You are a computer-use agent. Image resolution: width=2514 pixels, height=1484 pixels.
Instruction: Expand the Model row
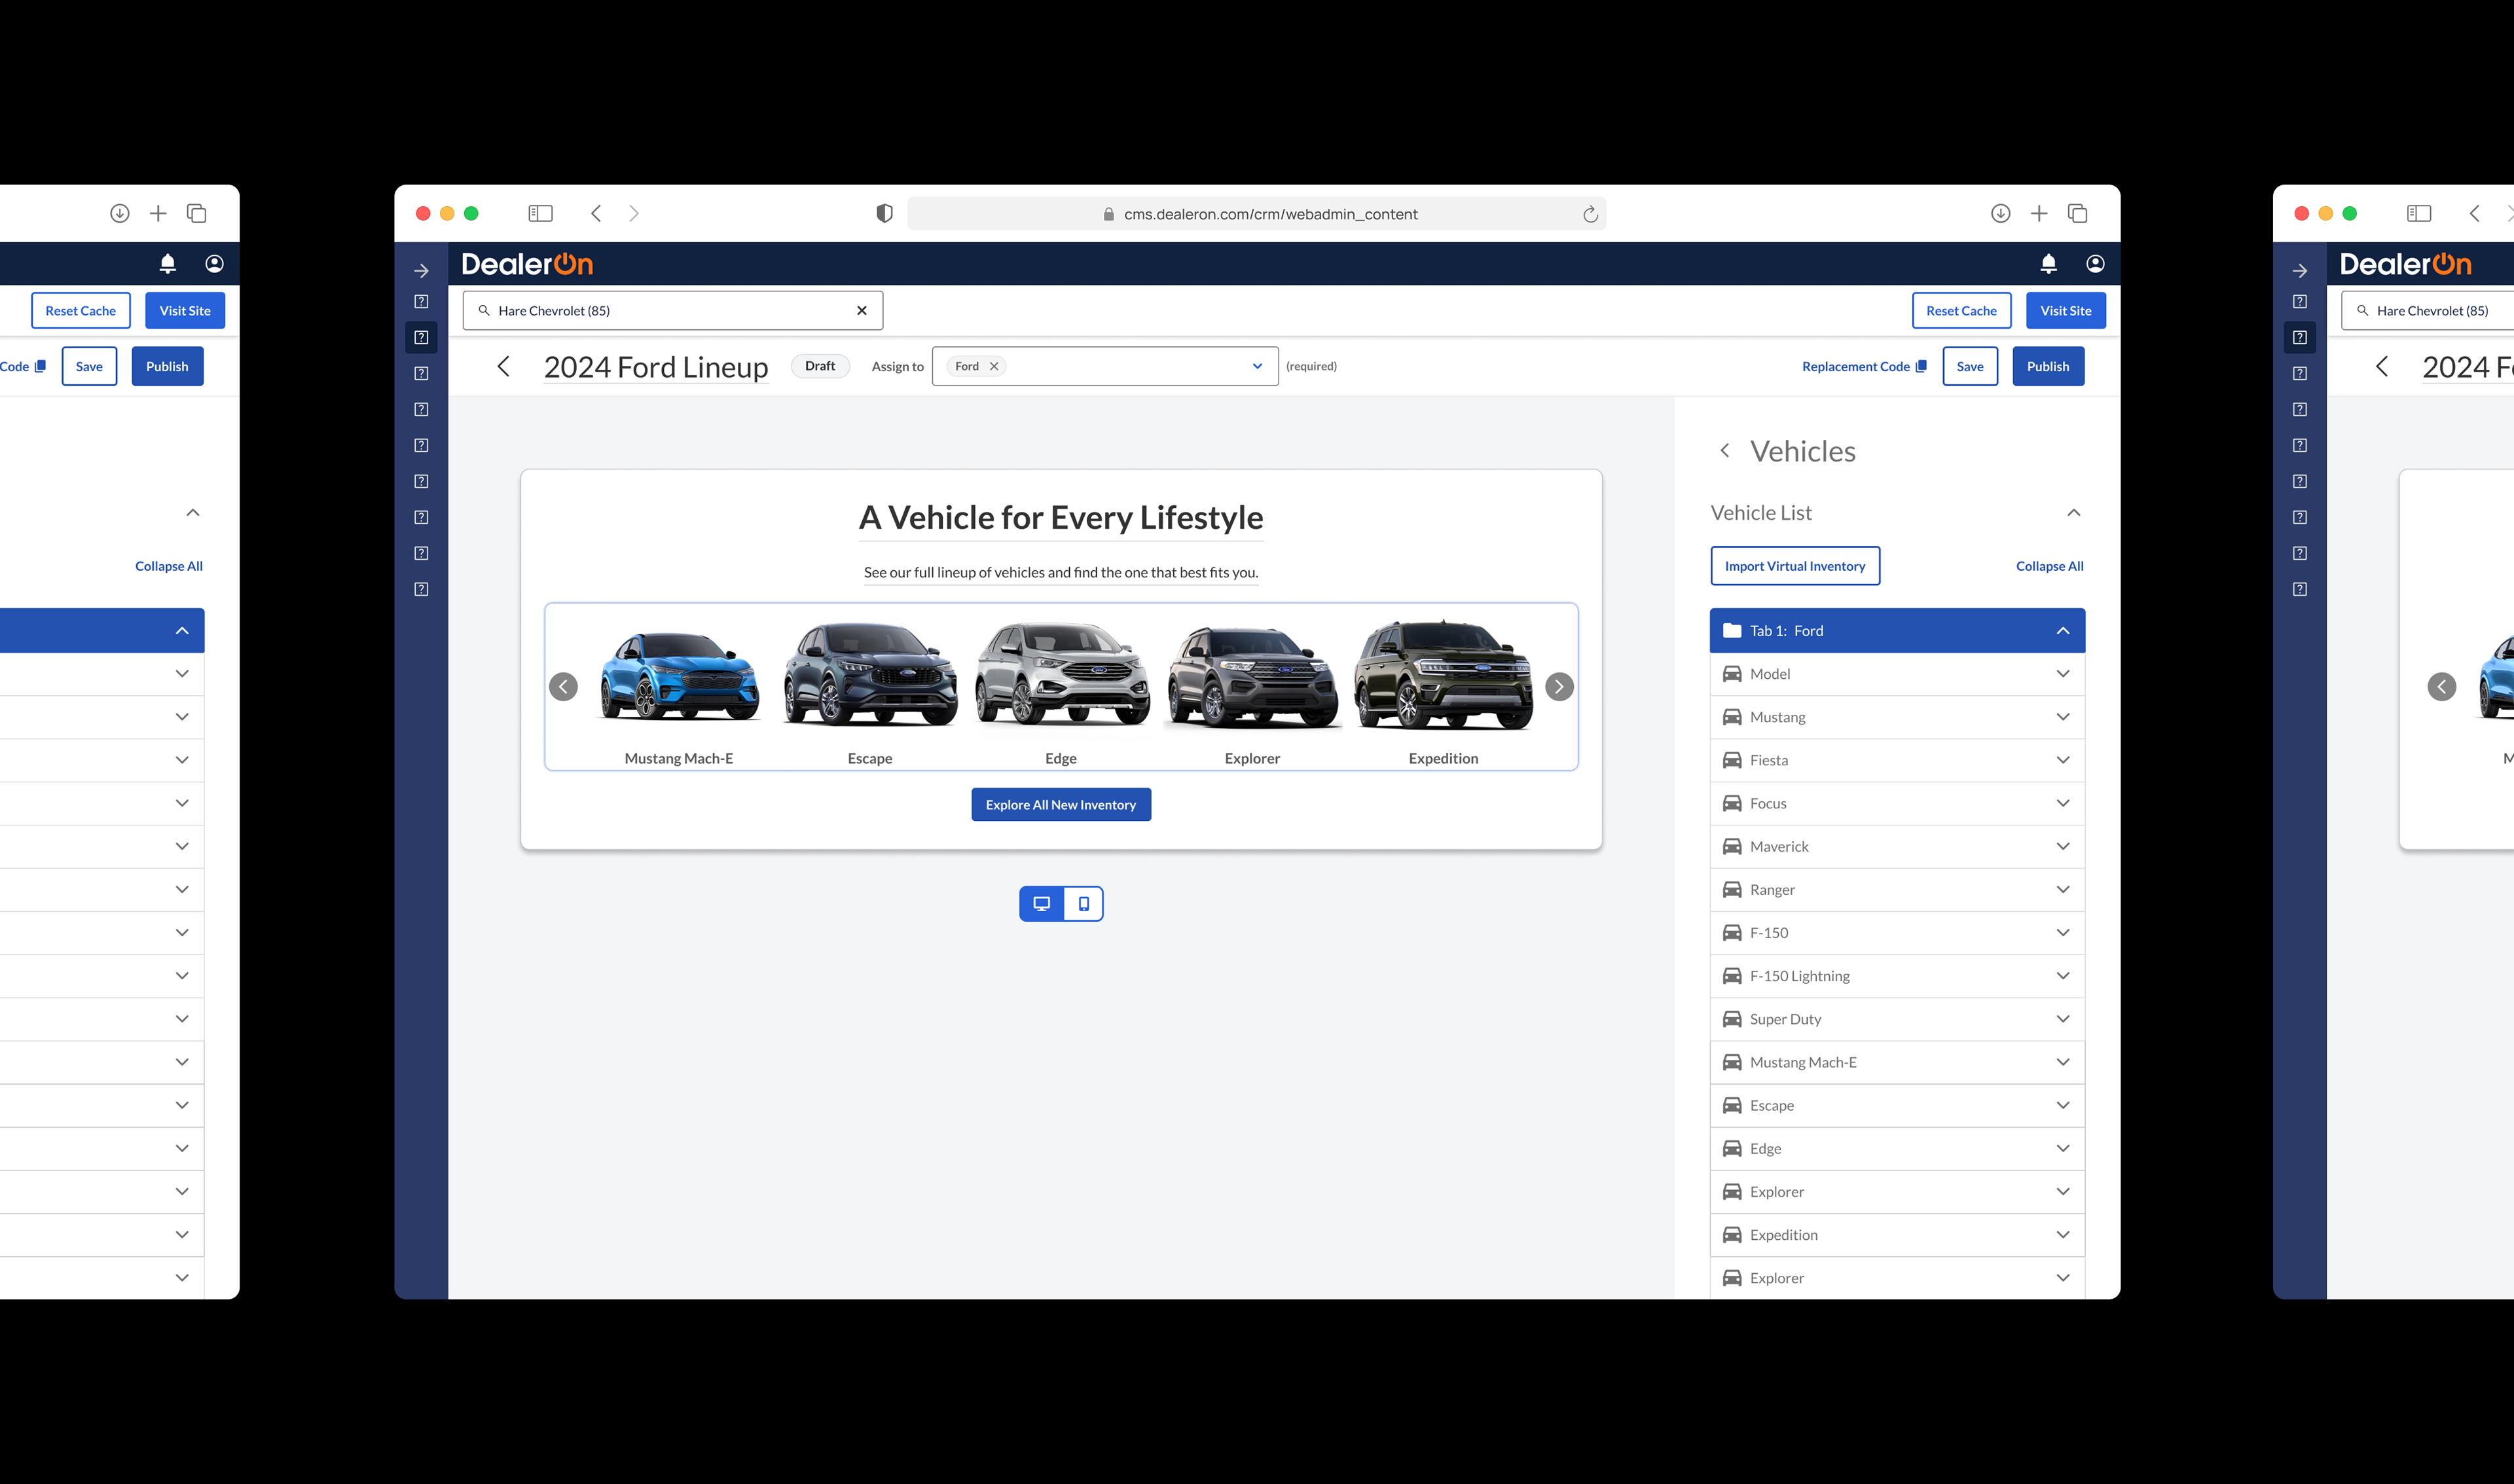click(x=2062, y=674)
